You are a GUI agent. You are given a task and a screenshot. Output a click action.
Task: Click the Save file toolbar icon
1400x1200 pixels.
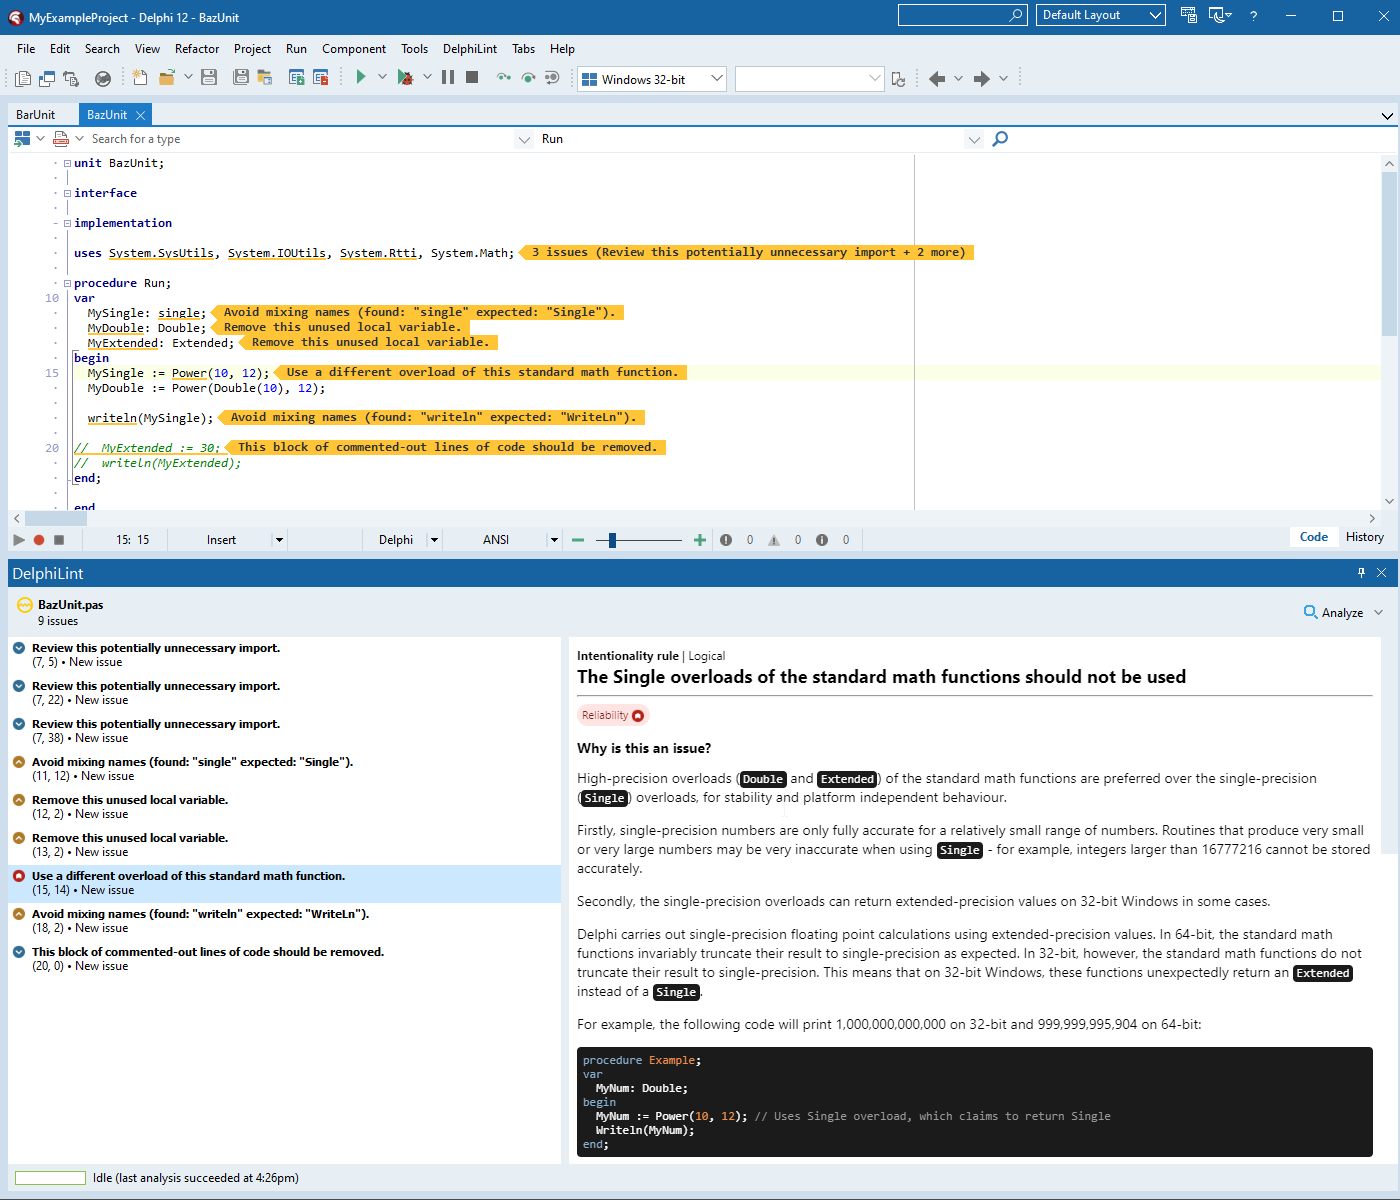coord(209,78)
